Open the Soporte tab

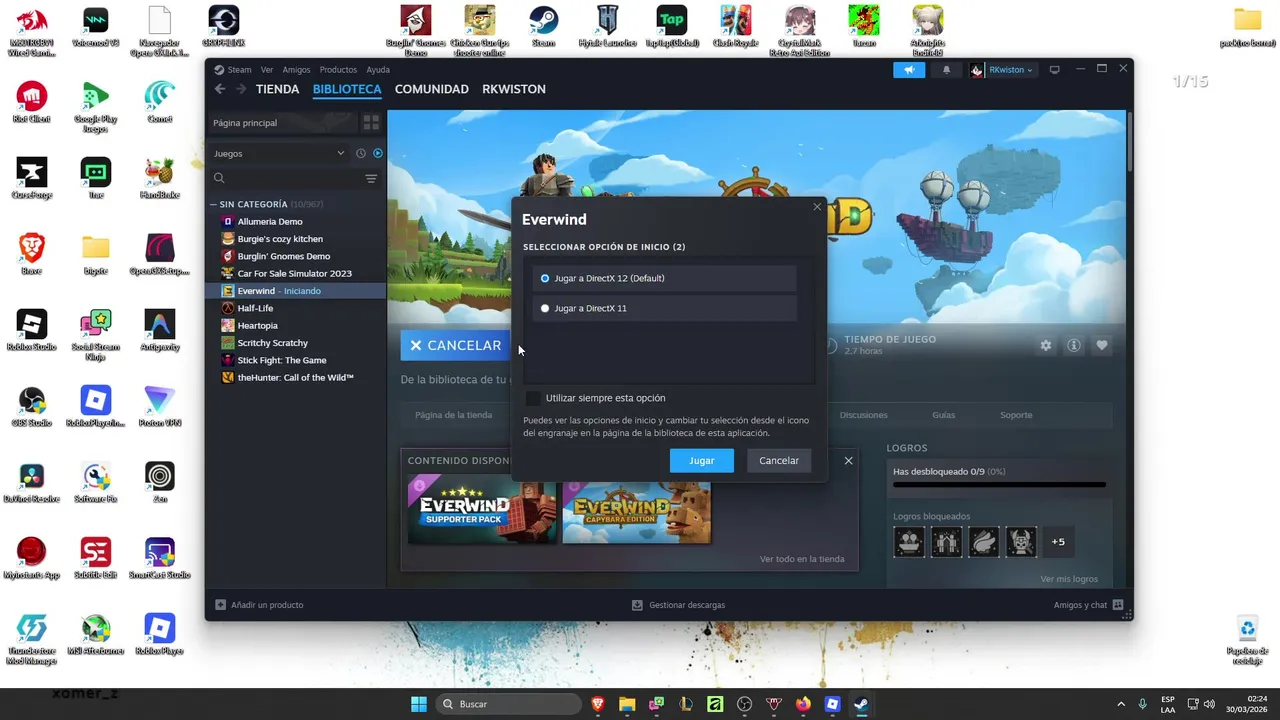coord(1016,415)
